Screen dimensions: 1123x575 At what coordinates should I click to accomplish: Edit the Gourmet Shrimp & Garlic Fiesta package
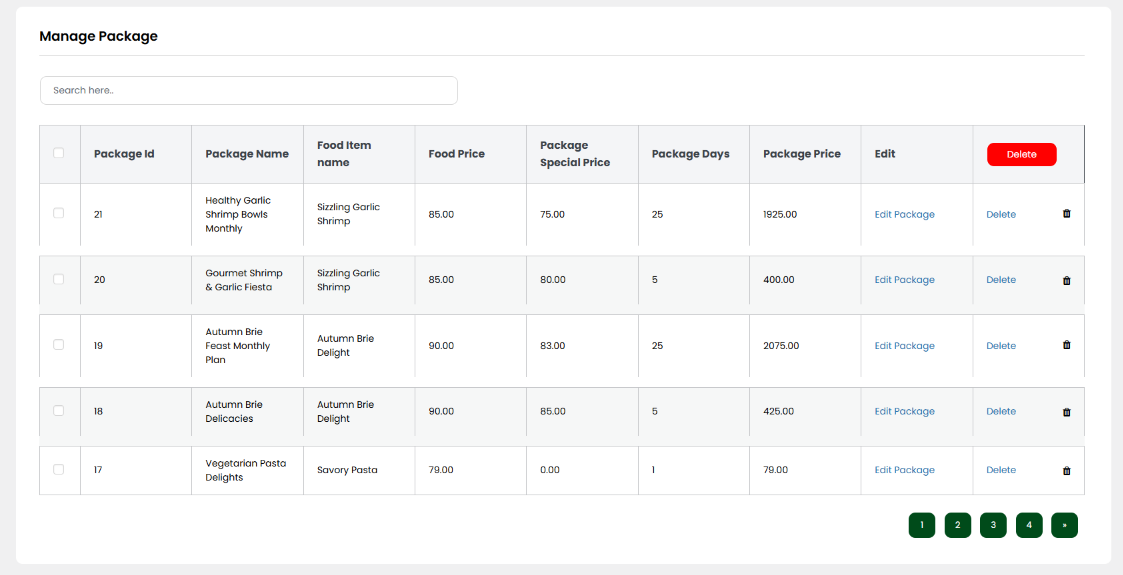pyautogui.click(x=905, y=280)
